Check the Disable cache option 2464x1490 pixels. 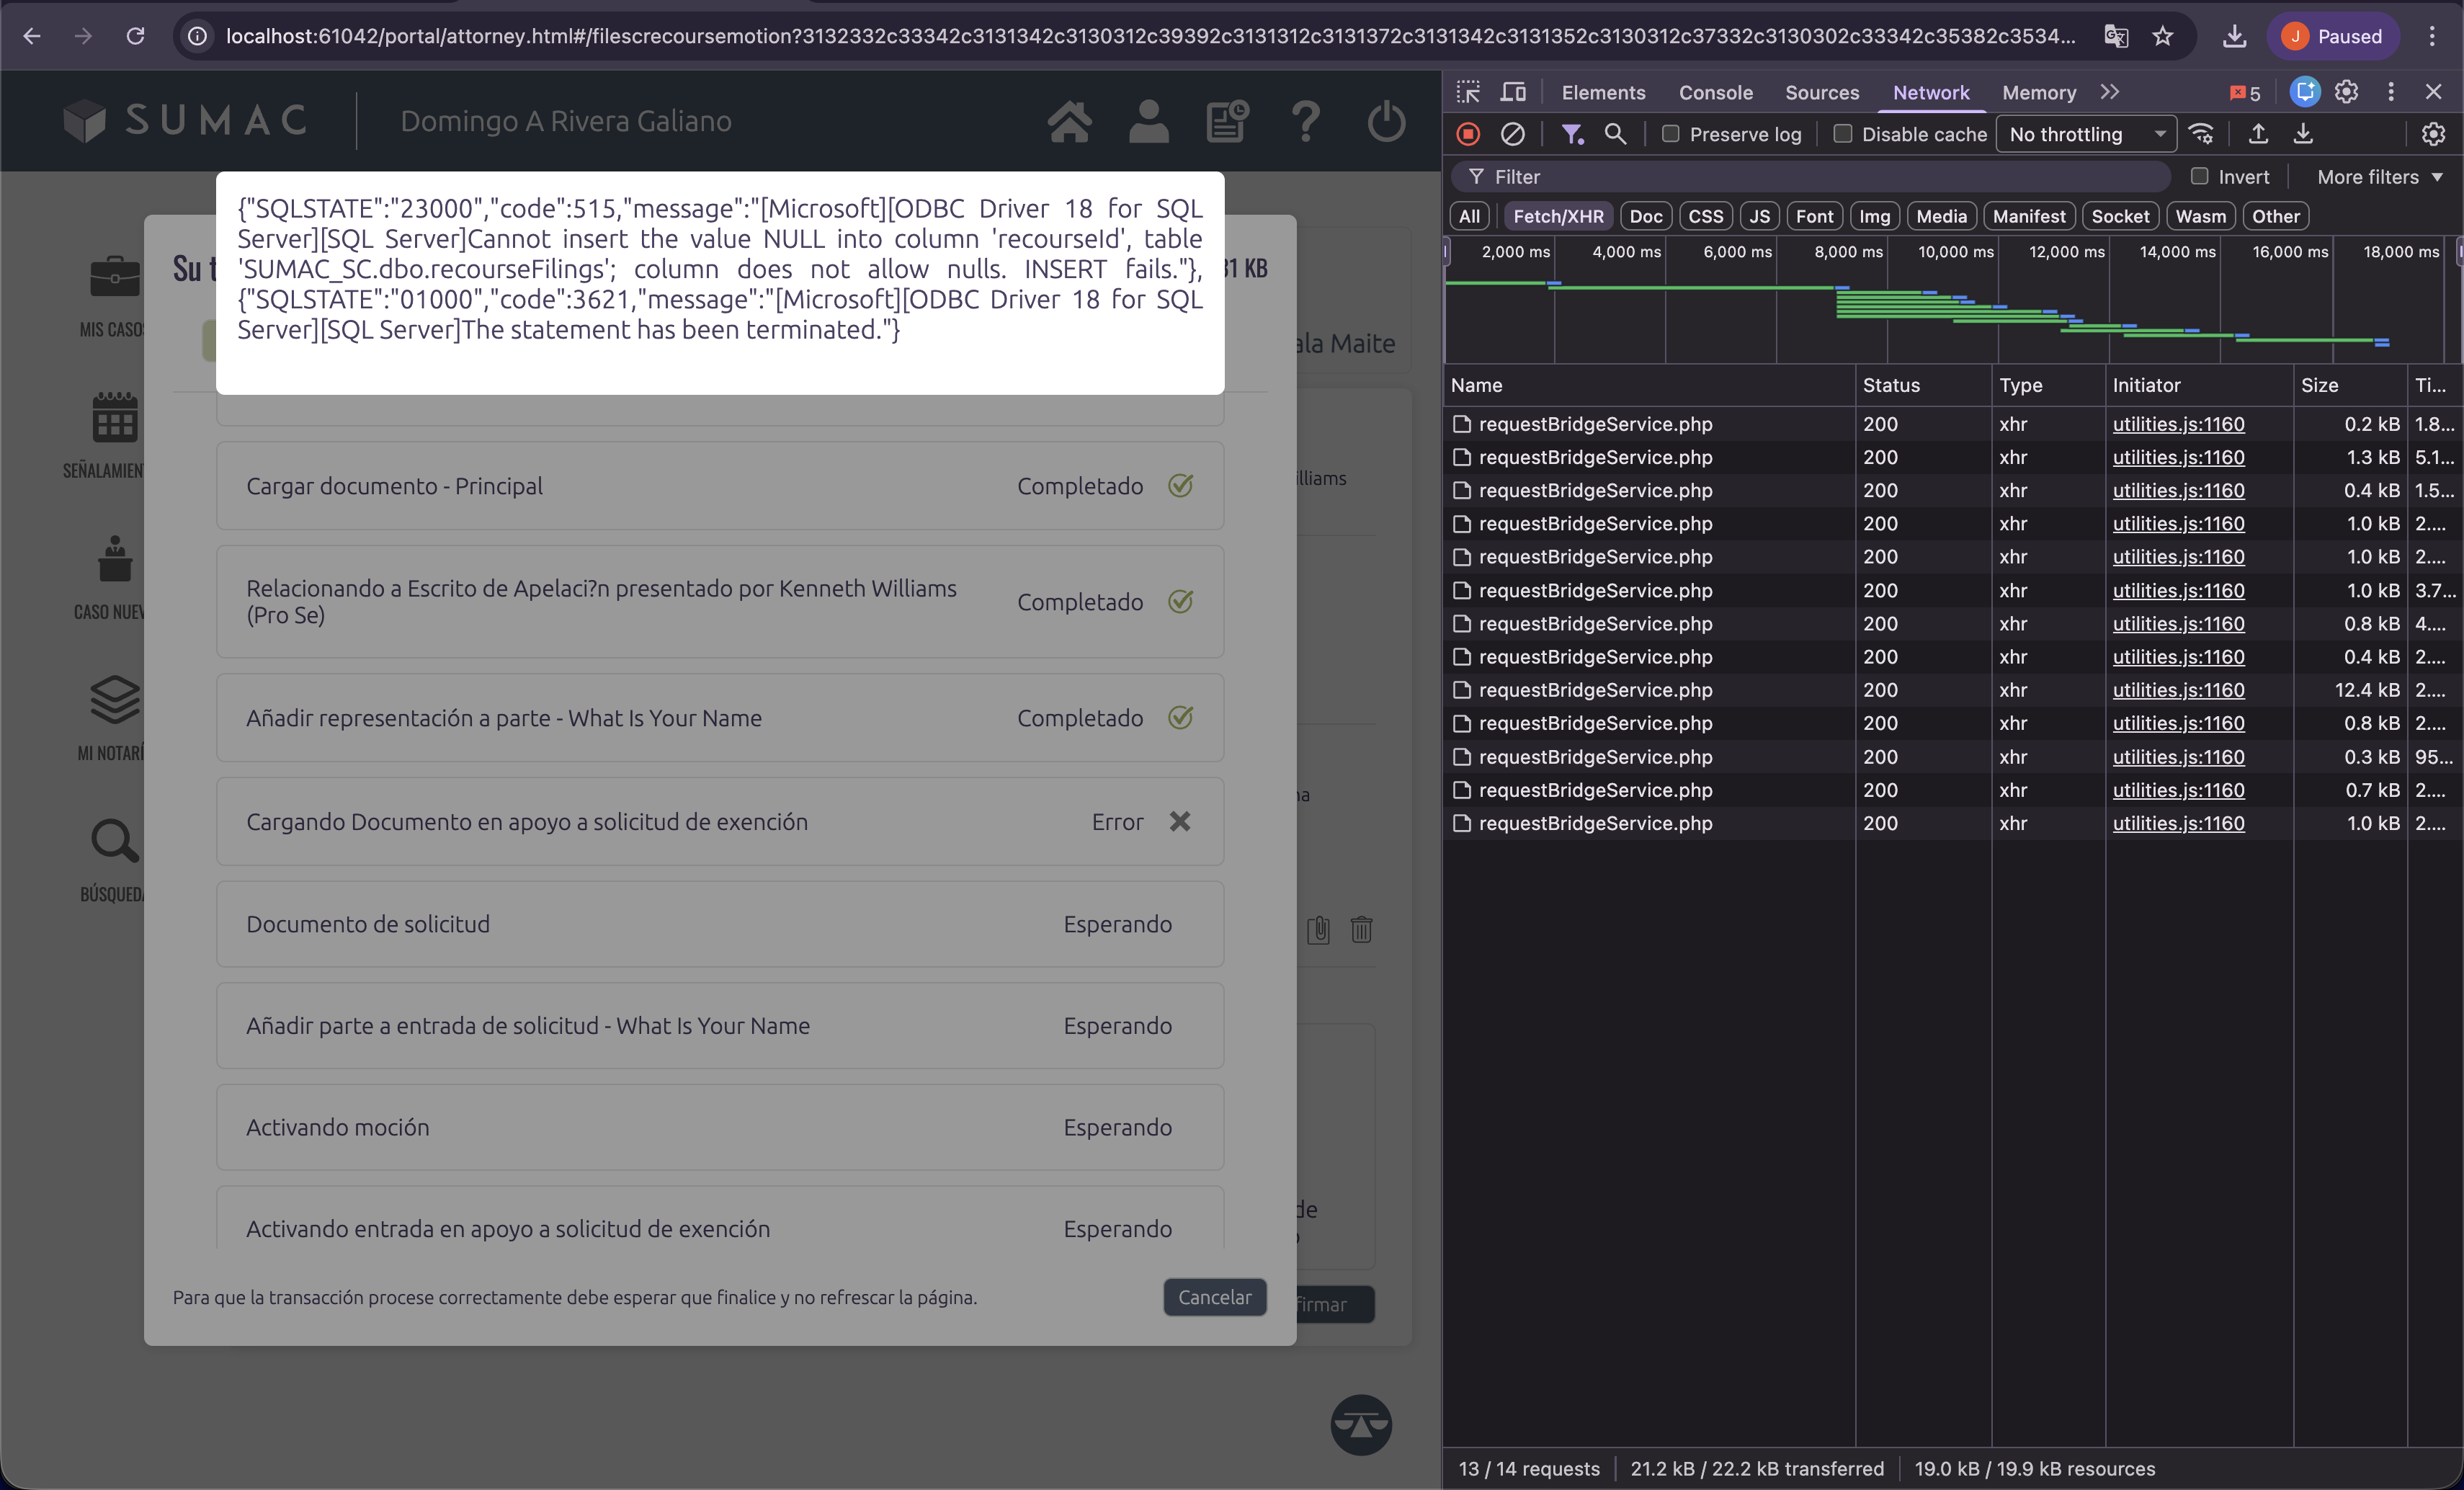pyautogui.click(x=1843, y=134)
